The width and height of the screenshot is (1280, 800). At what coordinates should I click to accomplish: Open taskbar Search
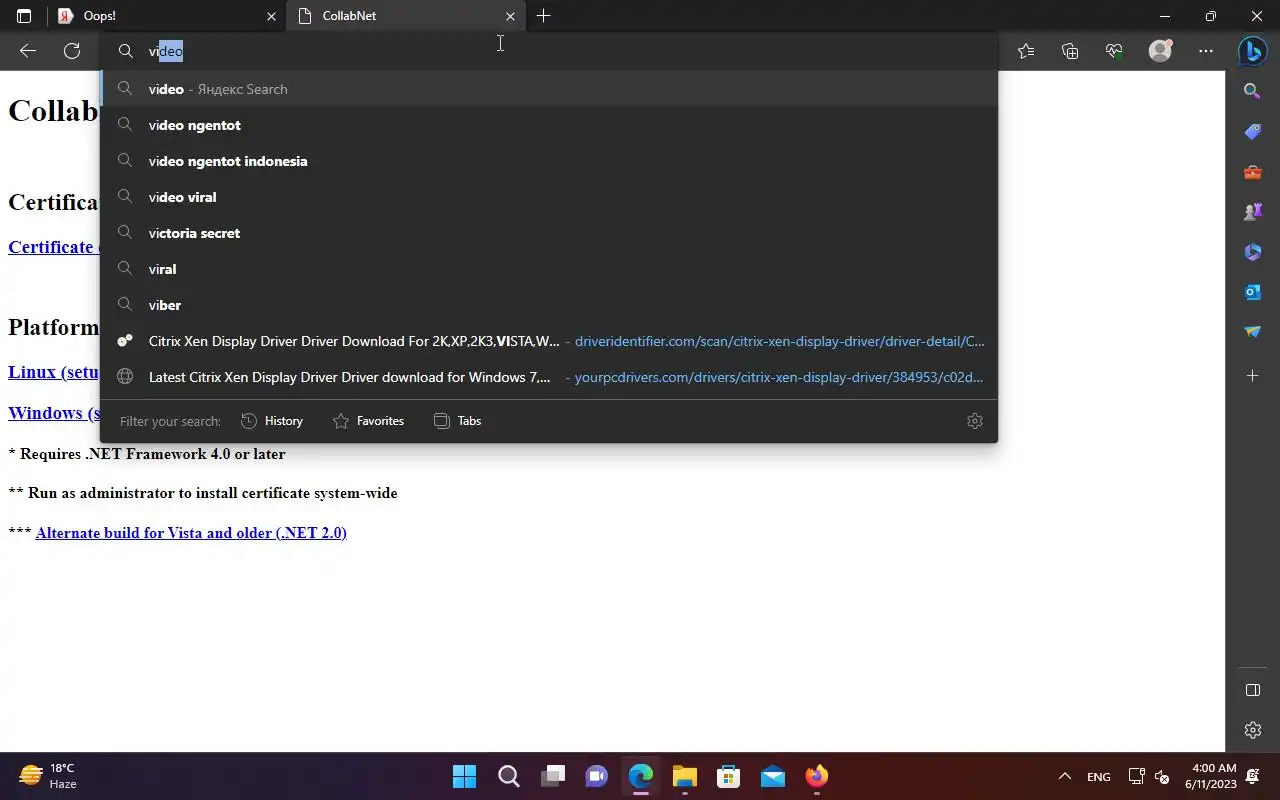(508, 776)
